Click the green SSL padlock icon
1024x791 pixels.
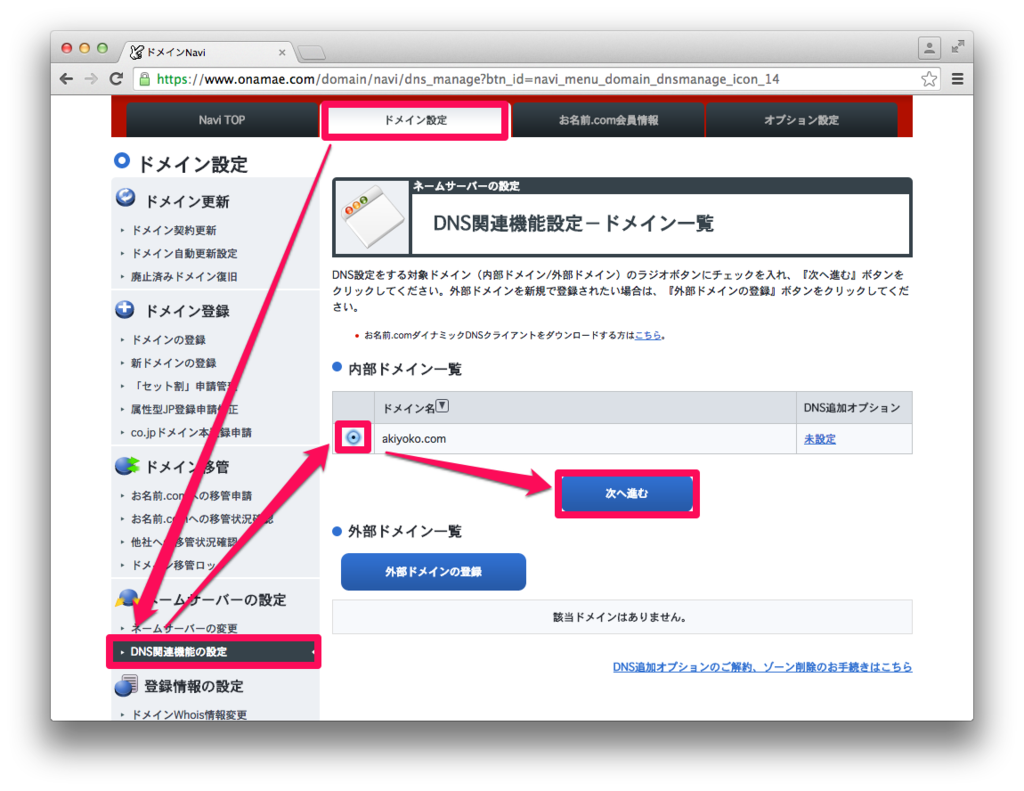point(144,80)
